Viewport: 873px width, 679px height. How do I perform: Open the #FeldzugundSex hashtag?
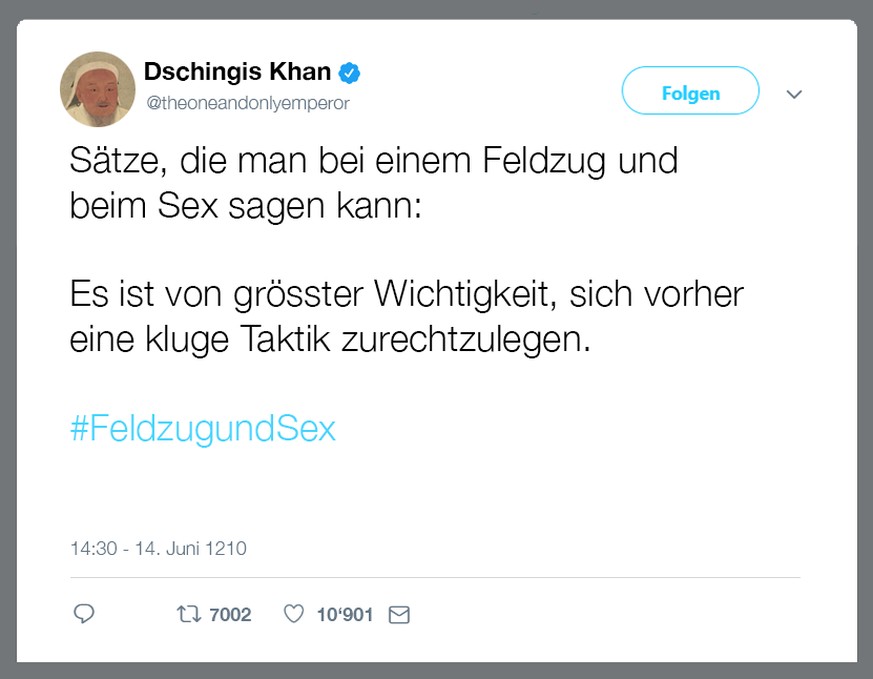(x=203, y=429)
